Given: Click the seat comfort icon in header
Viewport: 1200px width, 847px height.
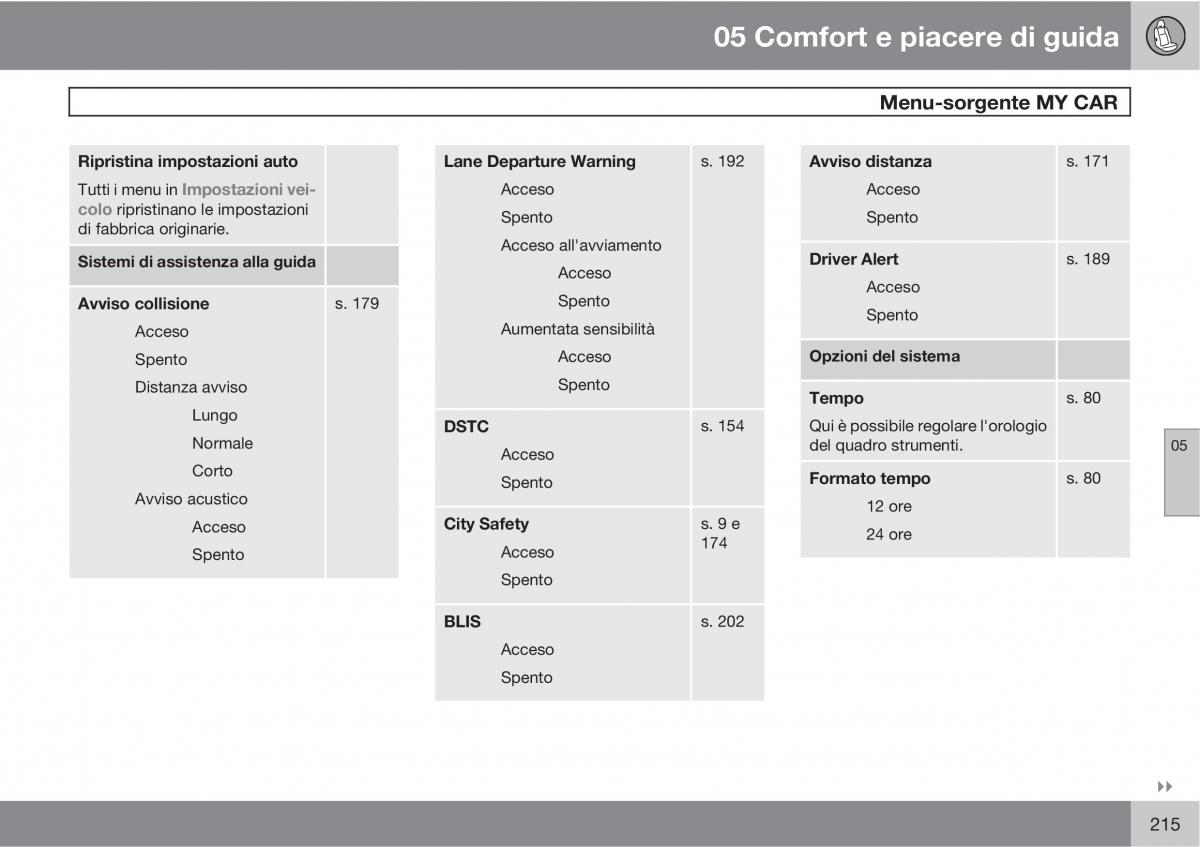Looking at the screenshot, I should pyautogui.click(x=1165, y=36).
